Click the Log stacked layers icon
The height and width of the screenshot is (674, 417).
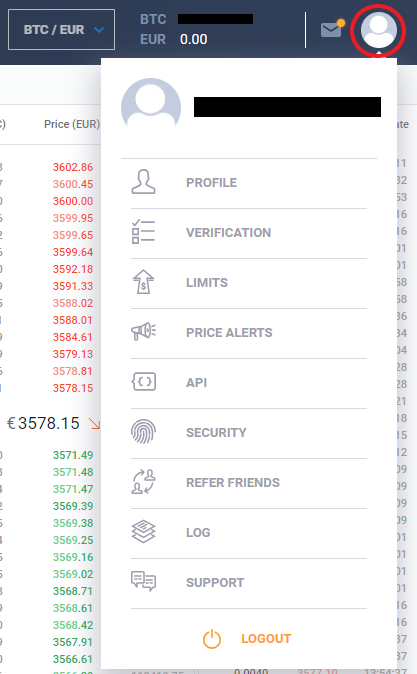[x=144, y=532]
